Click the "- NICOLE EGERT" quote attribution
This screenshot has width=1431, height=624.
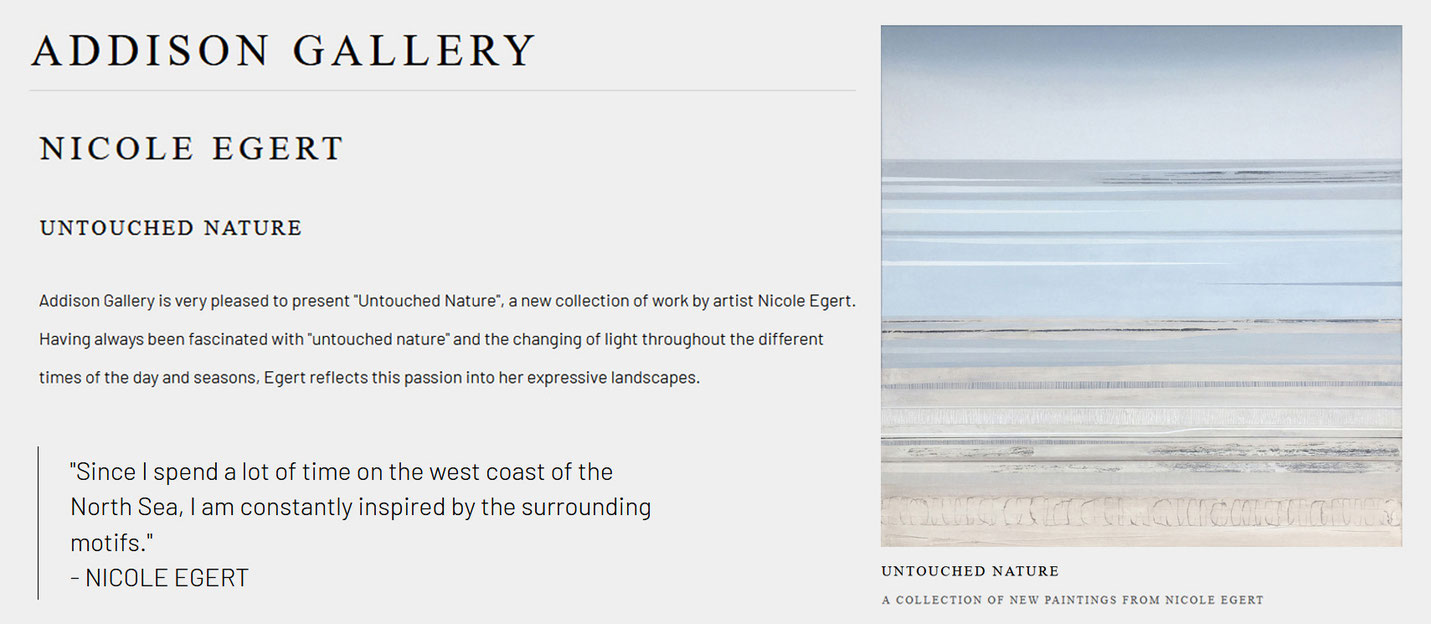pyautogui.click(x=159, y=578)
